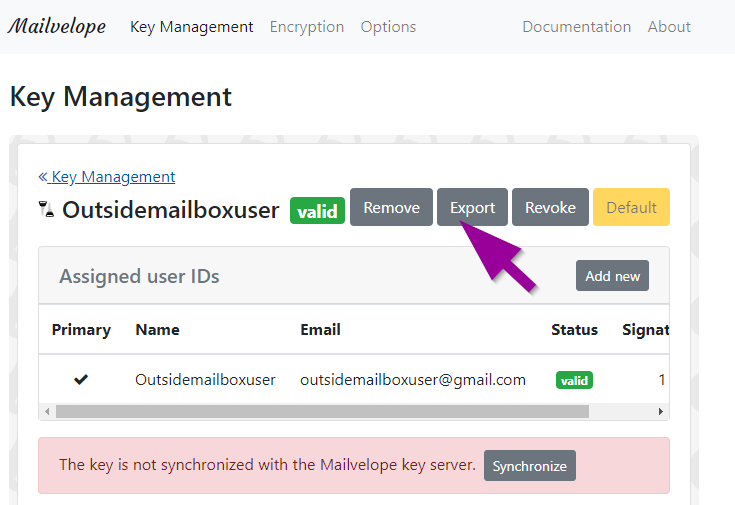735x505 pixels.
Task: Open the Documentation link in header
Action: [576, 27]
